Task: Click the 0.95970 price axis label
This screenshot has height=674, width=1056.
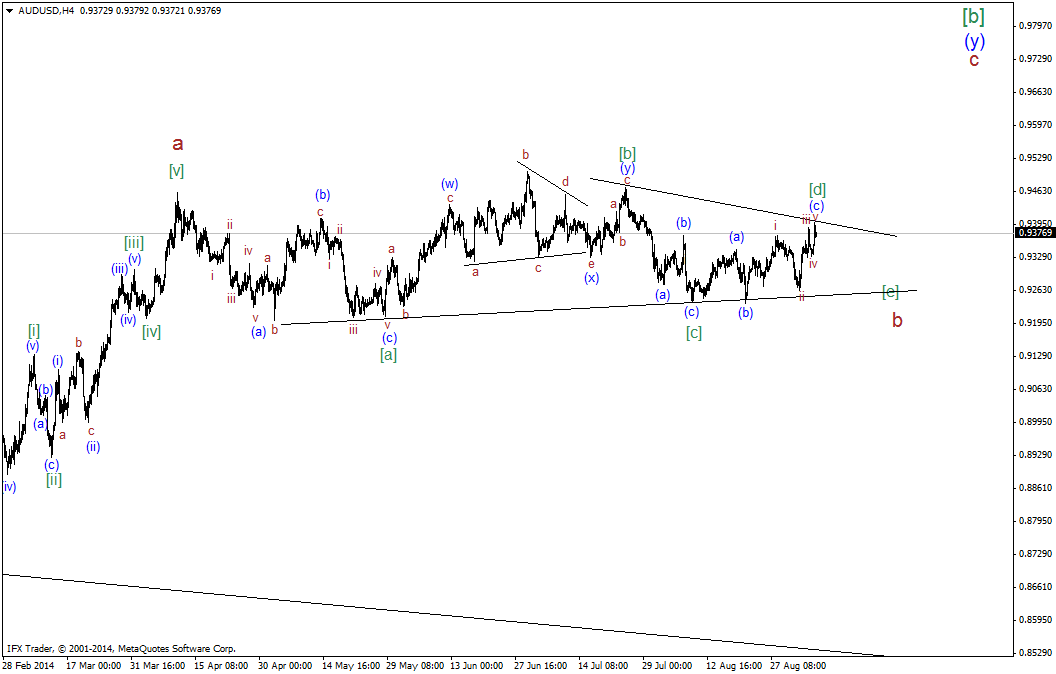Action: pos(1035,125)
